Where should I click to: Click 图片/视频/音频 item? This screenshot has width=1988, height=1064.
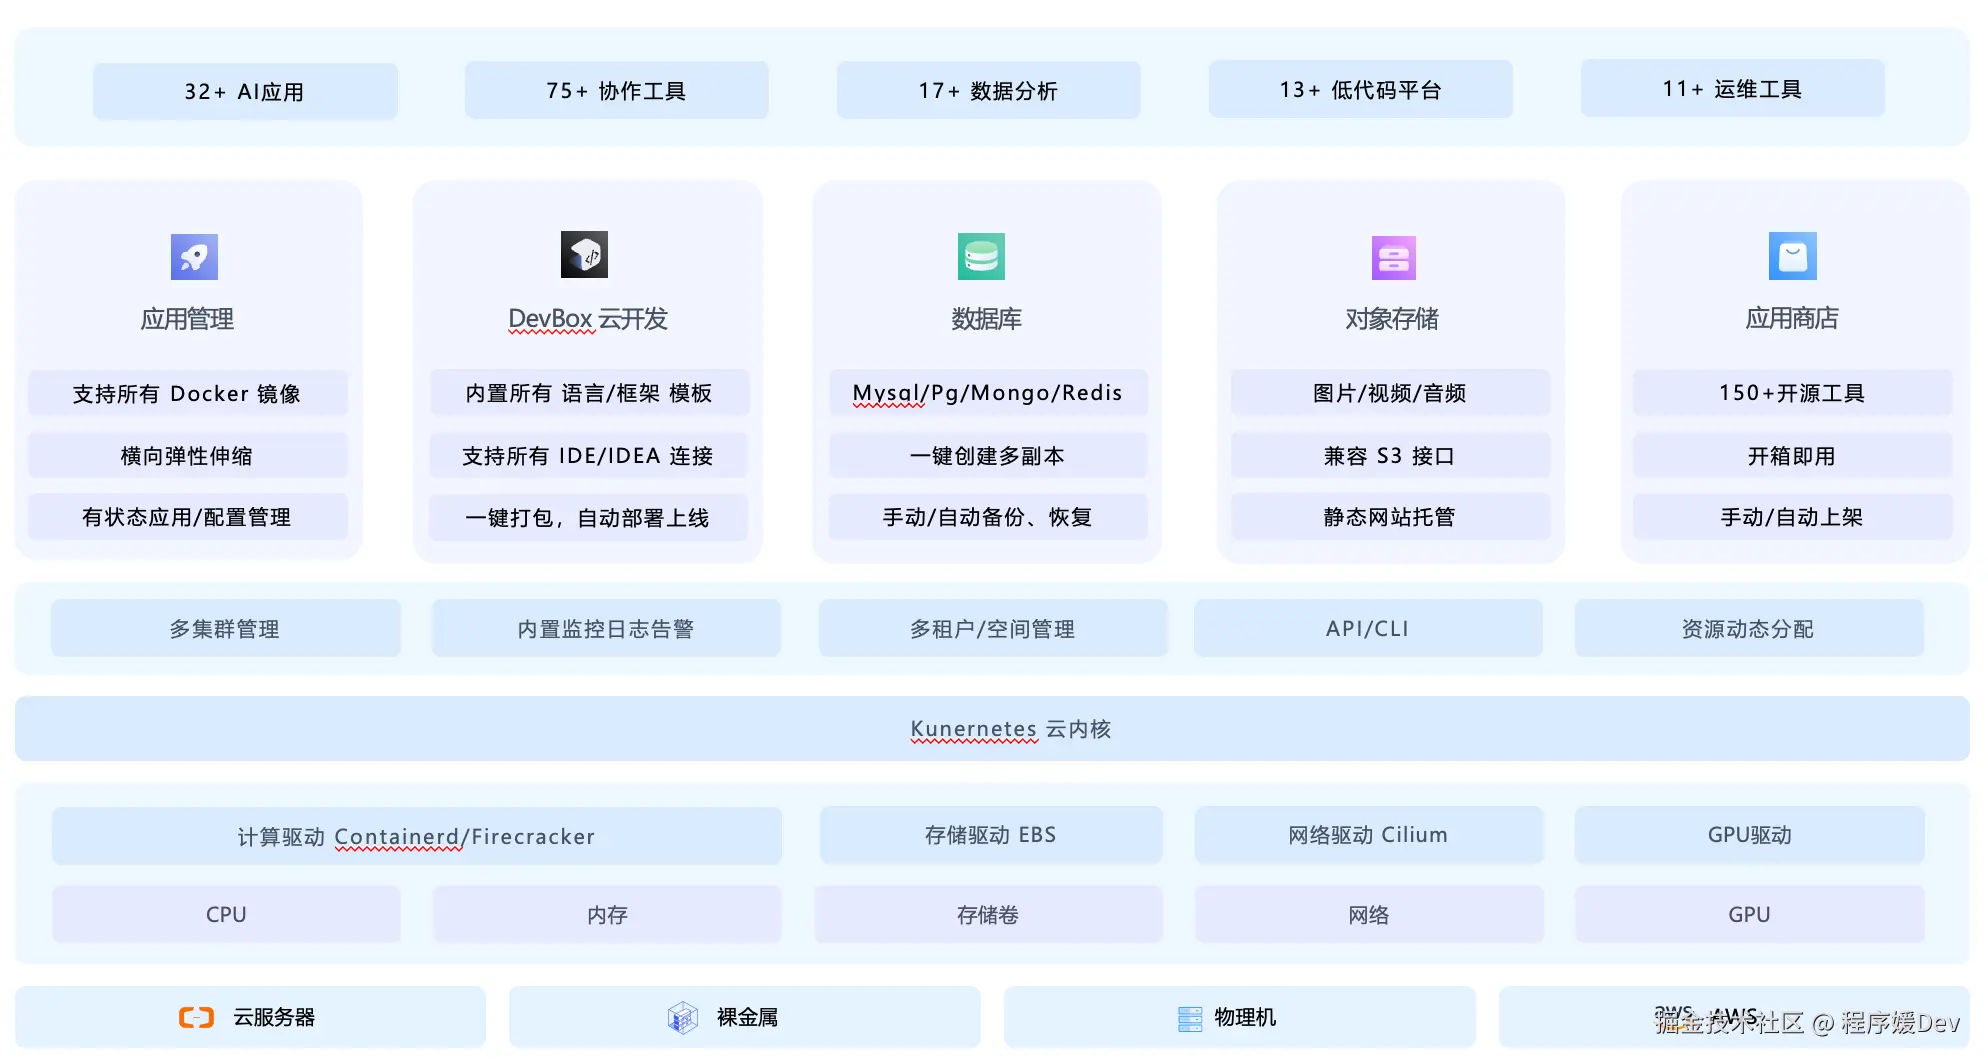[x=1390, y=393]
